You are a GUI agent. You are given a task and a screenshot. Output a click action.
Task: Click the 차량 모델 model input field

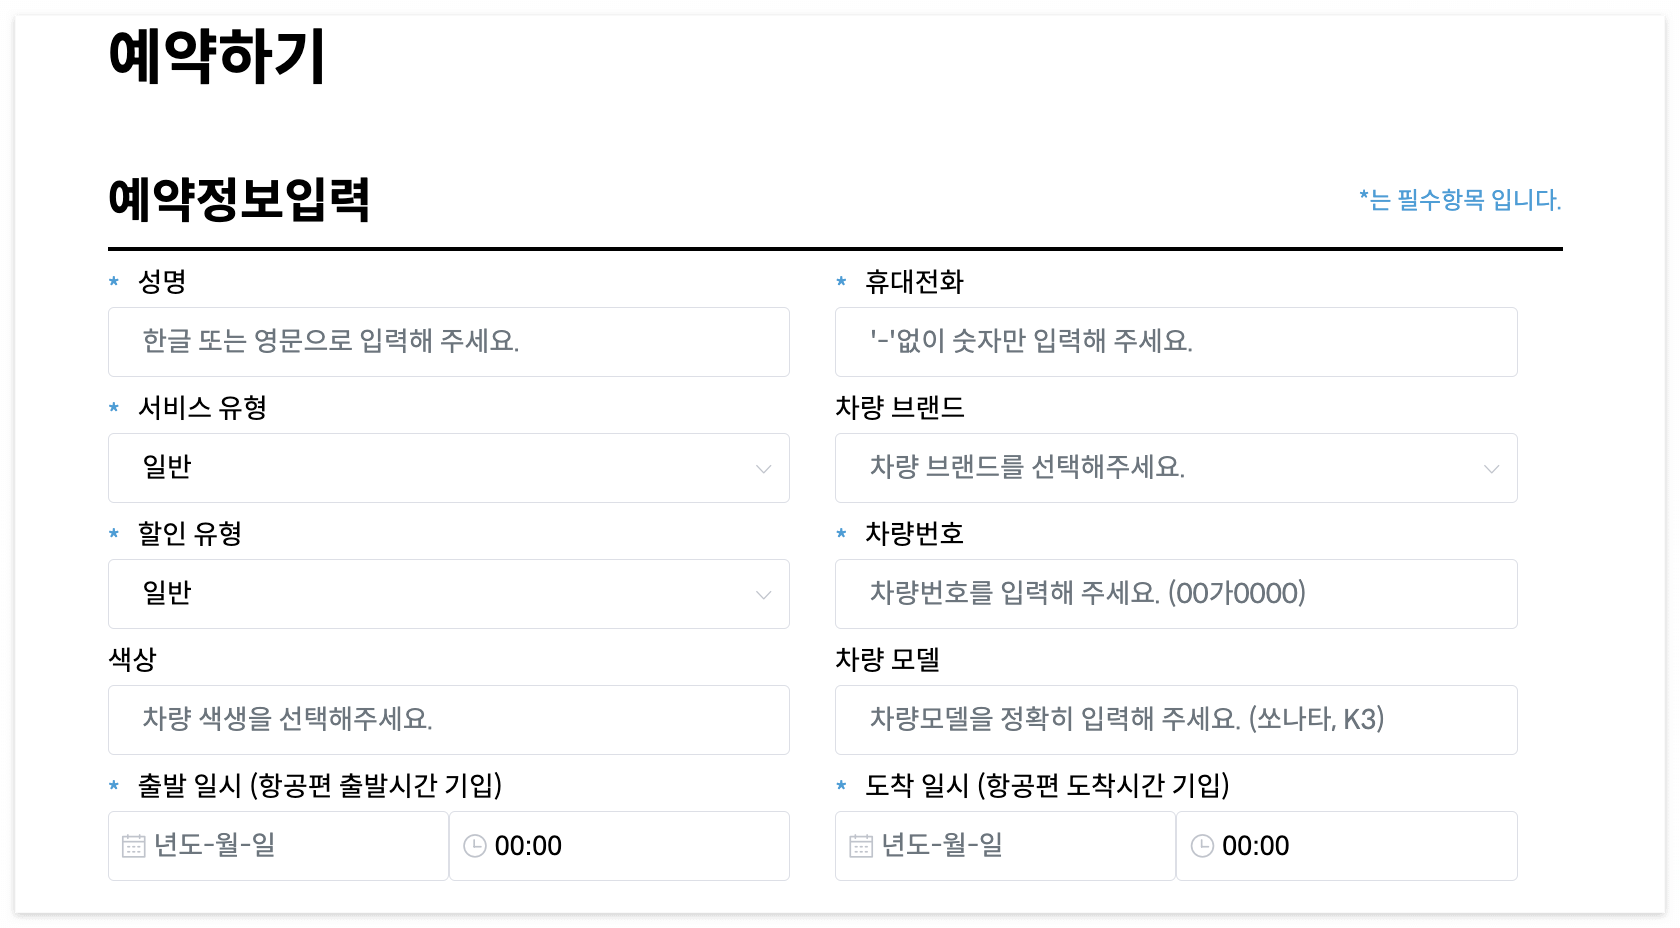point(1176,720)
